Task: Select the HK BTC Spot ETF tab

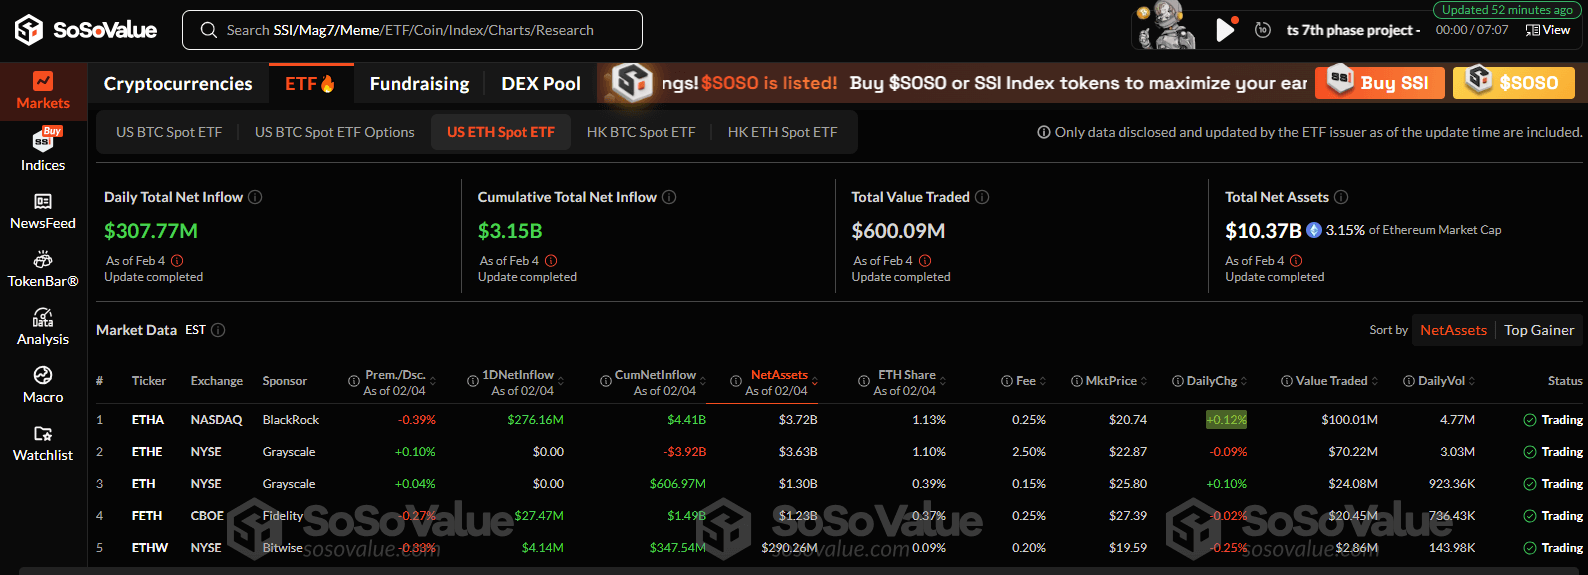Action: (x=640, y=132)
